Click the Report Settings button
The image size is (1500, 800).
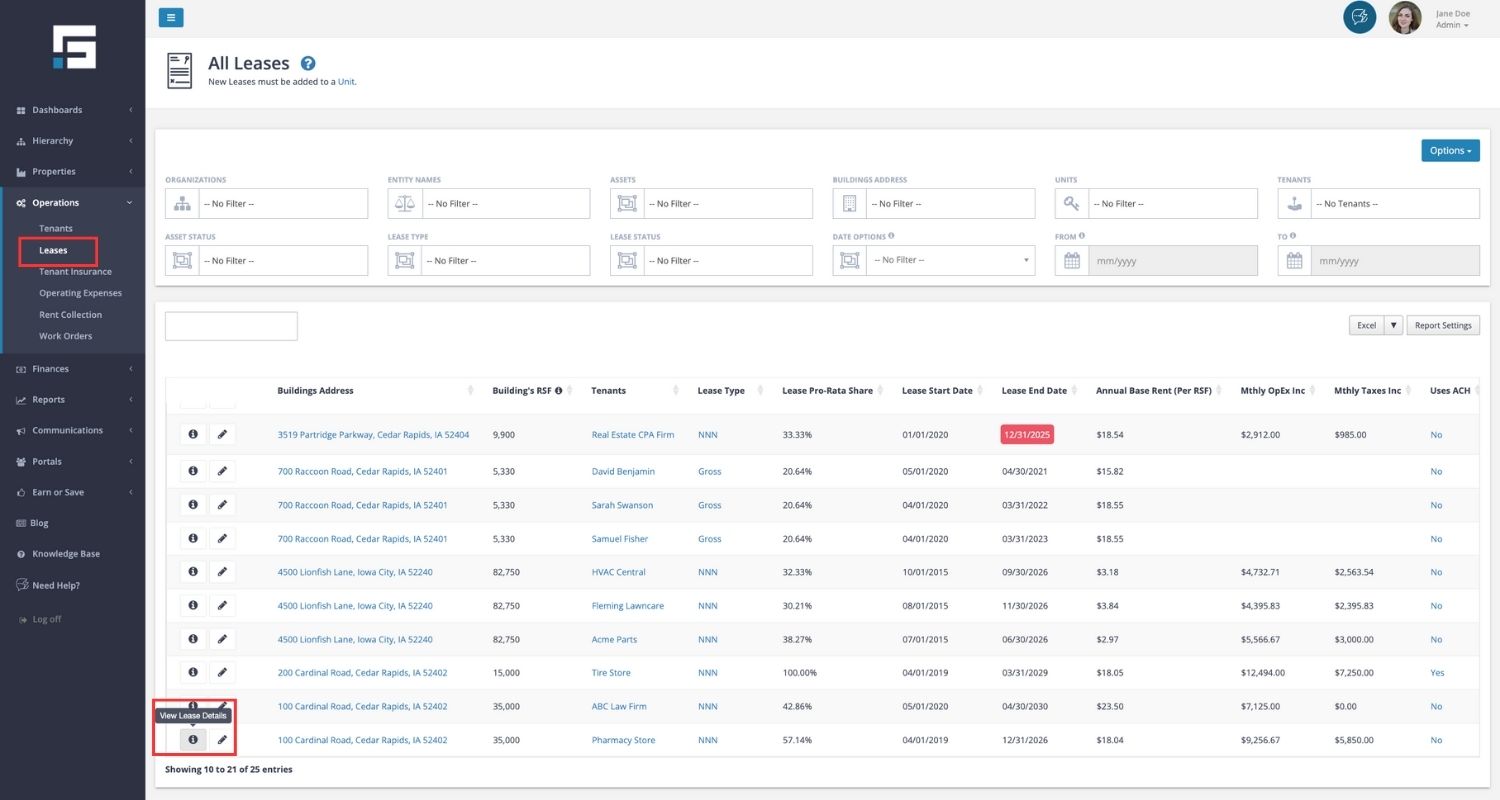[x=1443, y=325]
